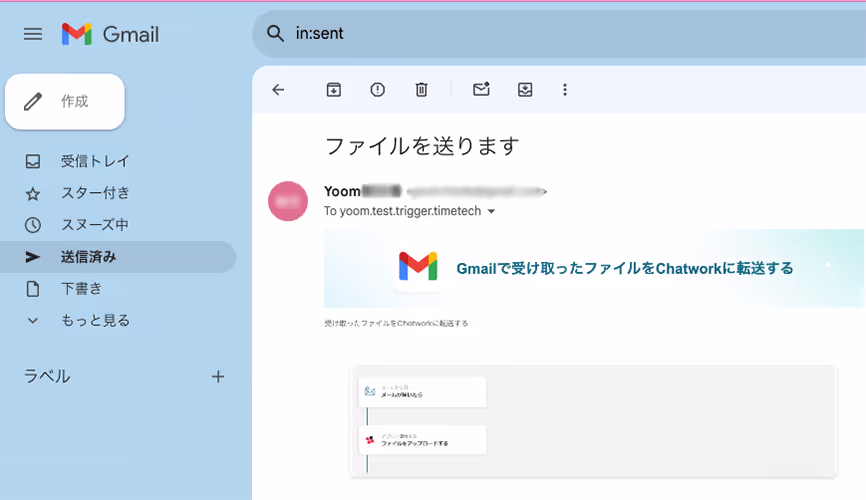
Task: Open the workflow diagram attachment image
Action: pyautogui.click(x=594, y=421)
